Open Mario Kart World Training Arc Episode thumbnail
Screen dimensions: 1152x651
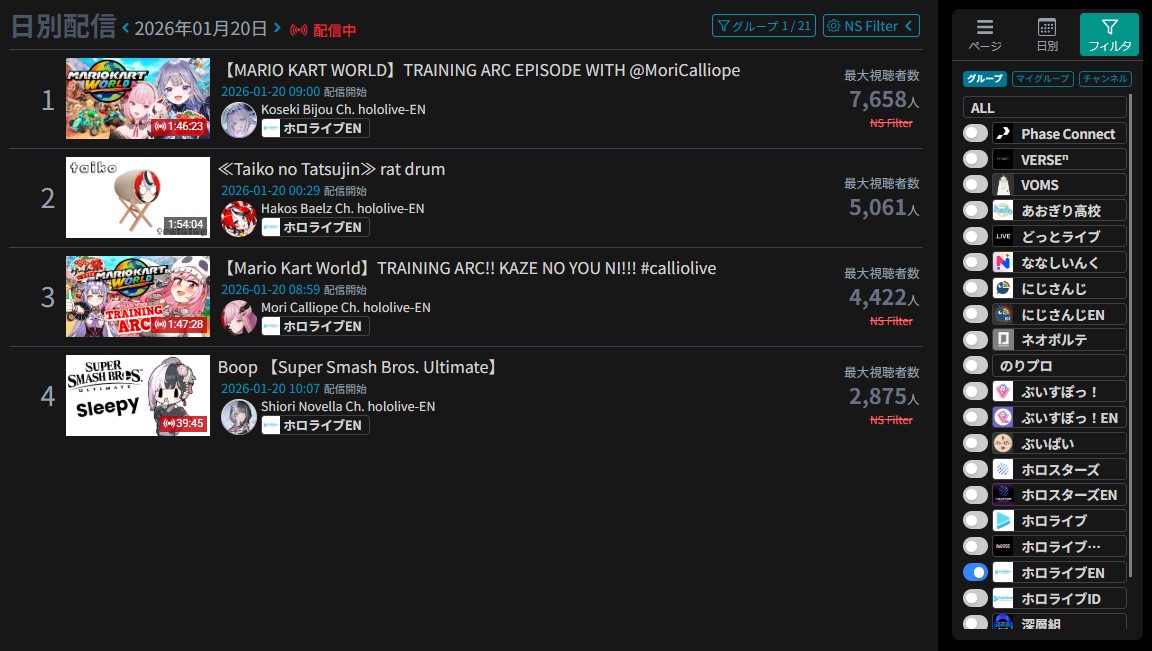point(138,98)
